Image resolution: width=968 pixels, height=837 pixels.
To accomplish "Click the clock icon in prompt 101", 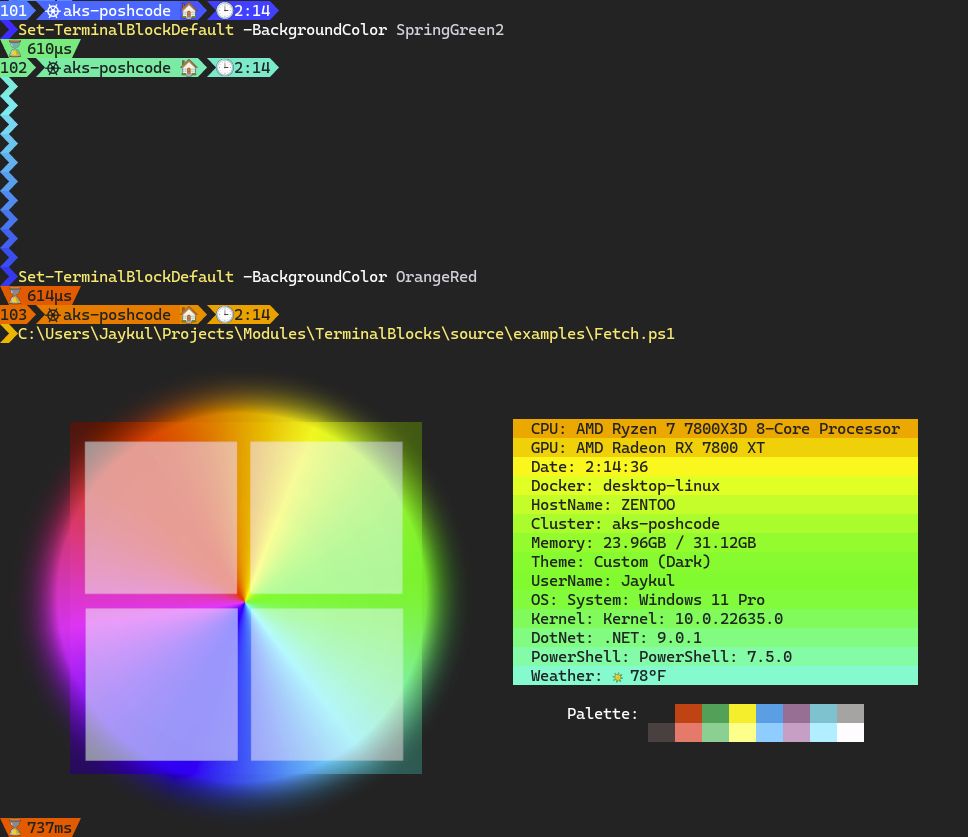I will pos(225,10).
